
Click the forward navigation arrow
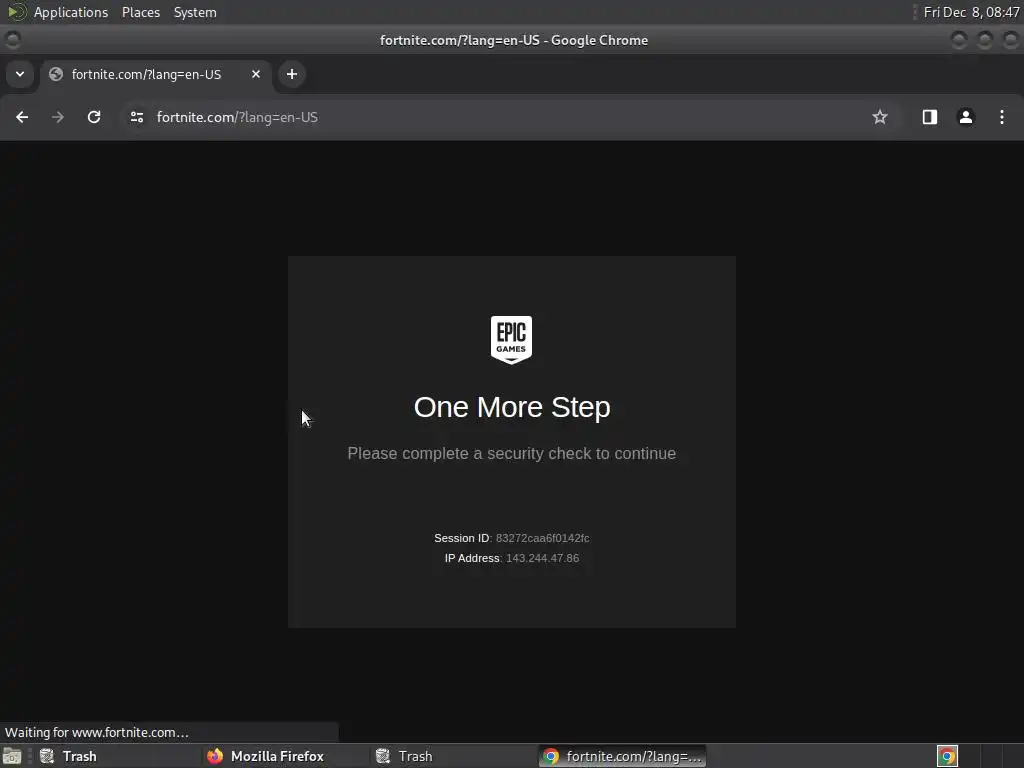(57, 117)
